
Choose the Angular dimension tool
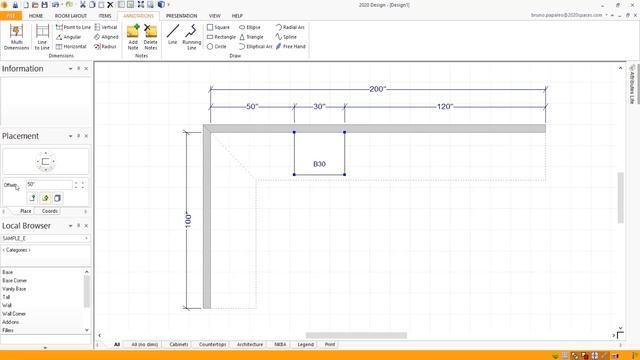coord(69,37)
